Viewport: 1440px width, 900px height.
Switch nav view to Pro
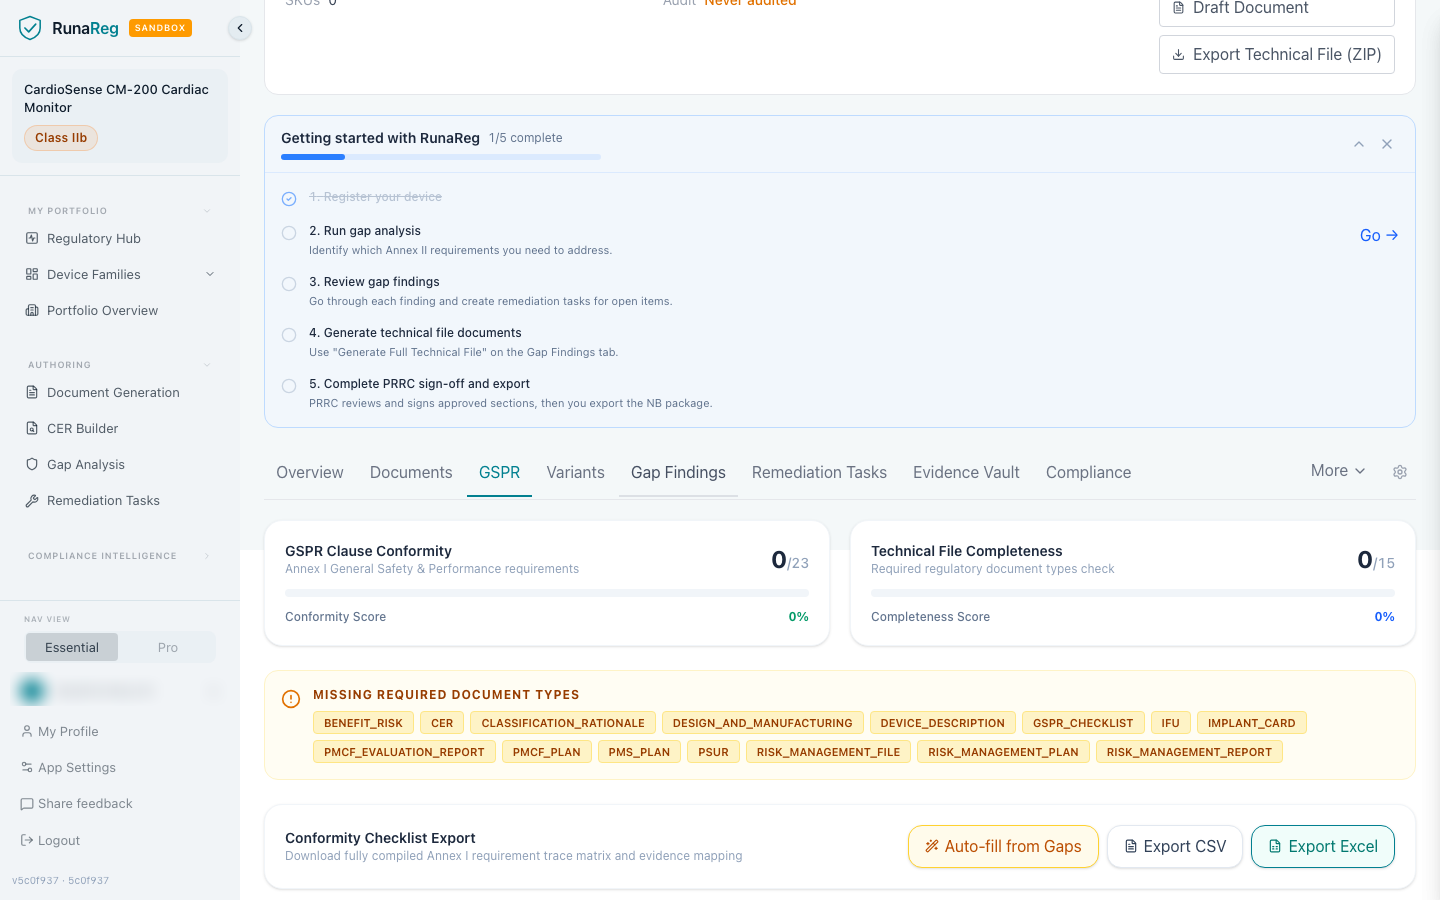coord(168,647)
